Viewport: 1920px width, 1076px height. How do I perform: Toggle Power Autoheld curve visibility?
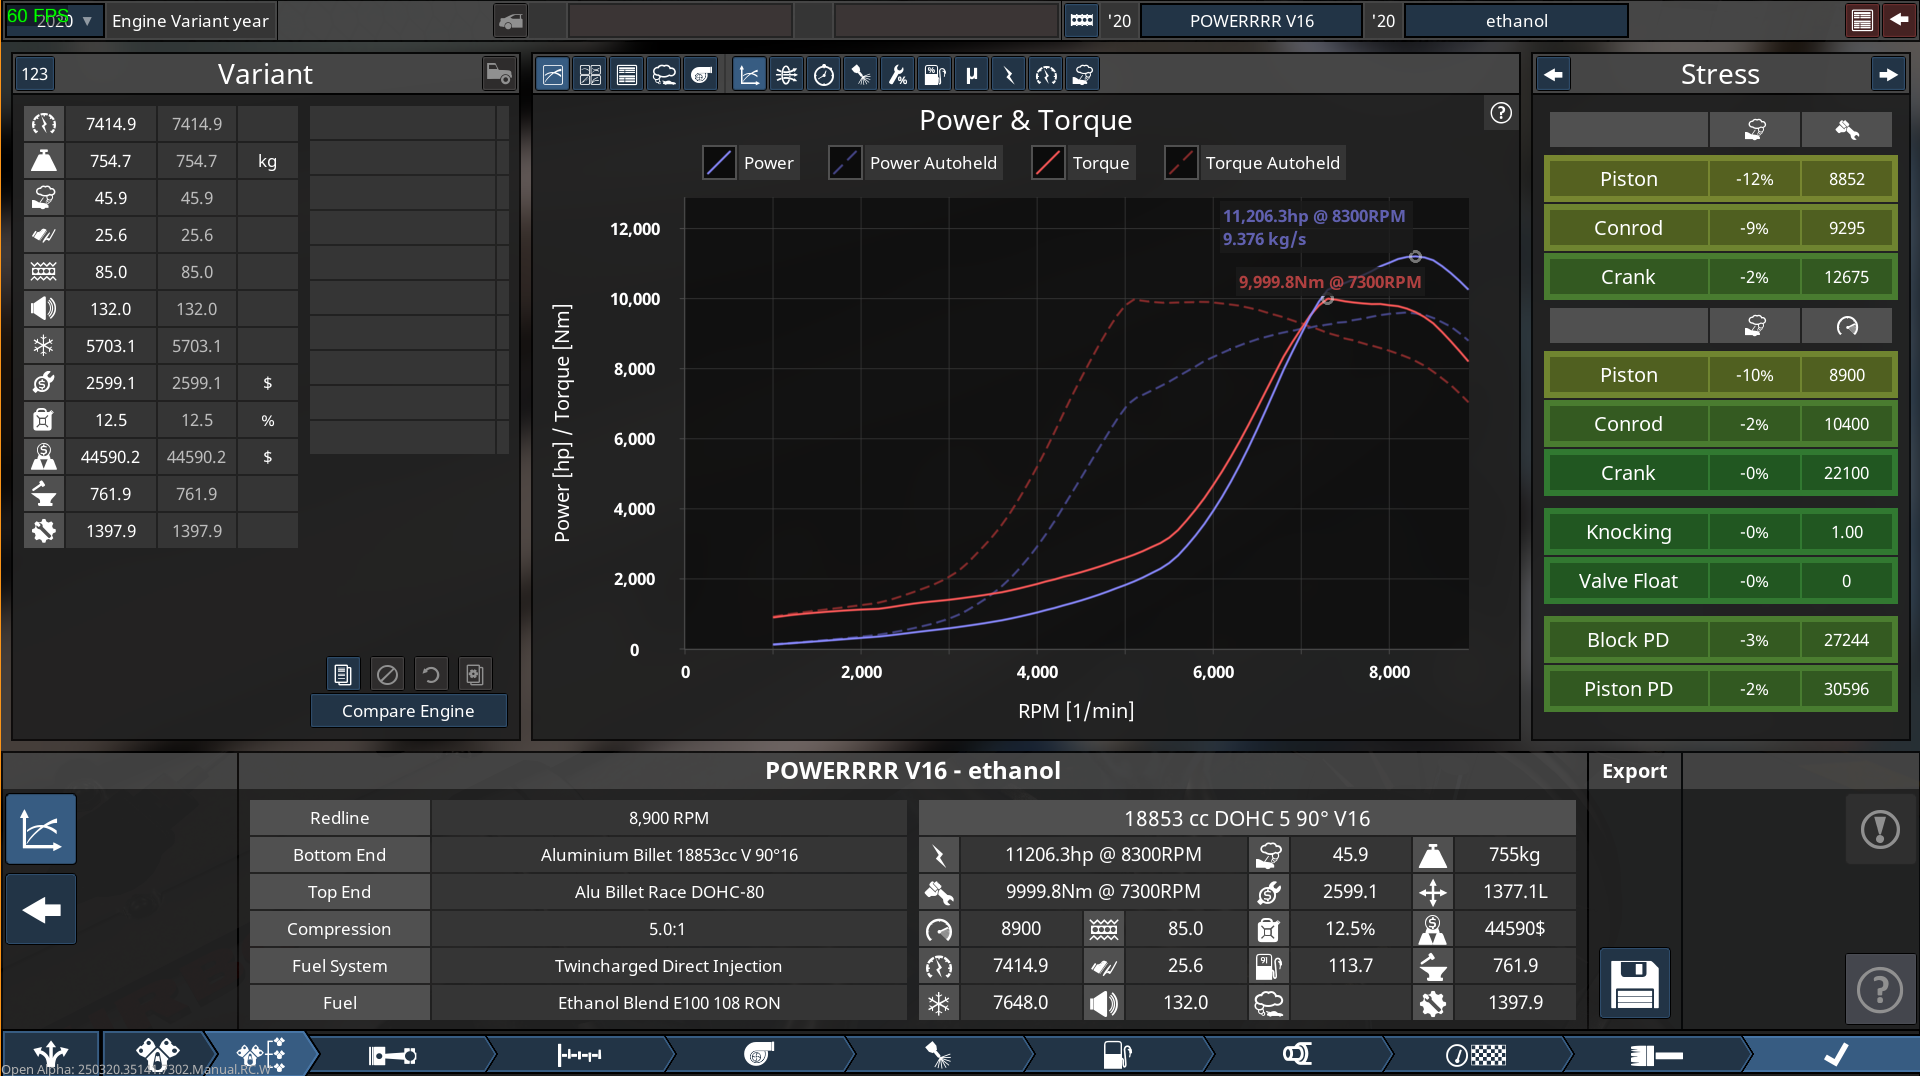(932, 163)
